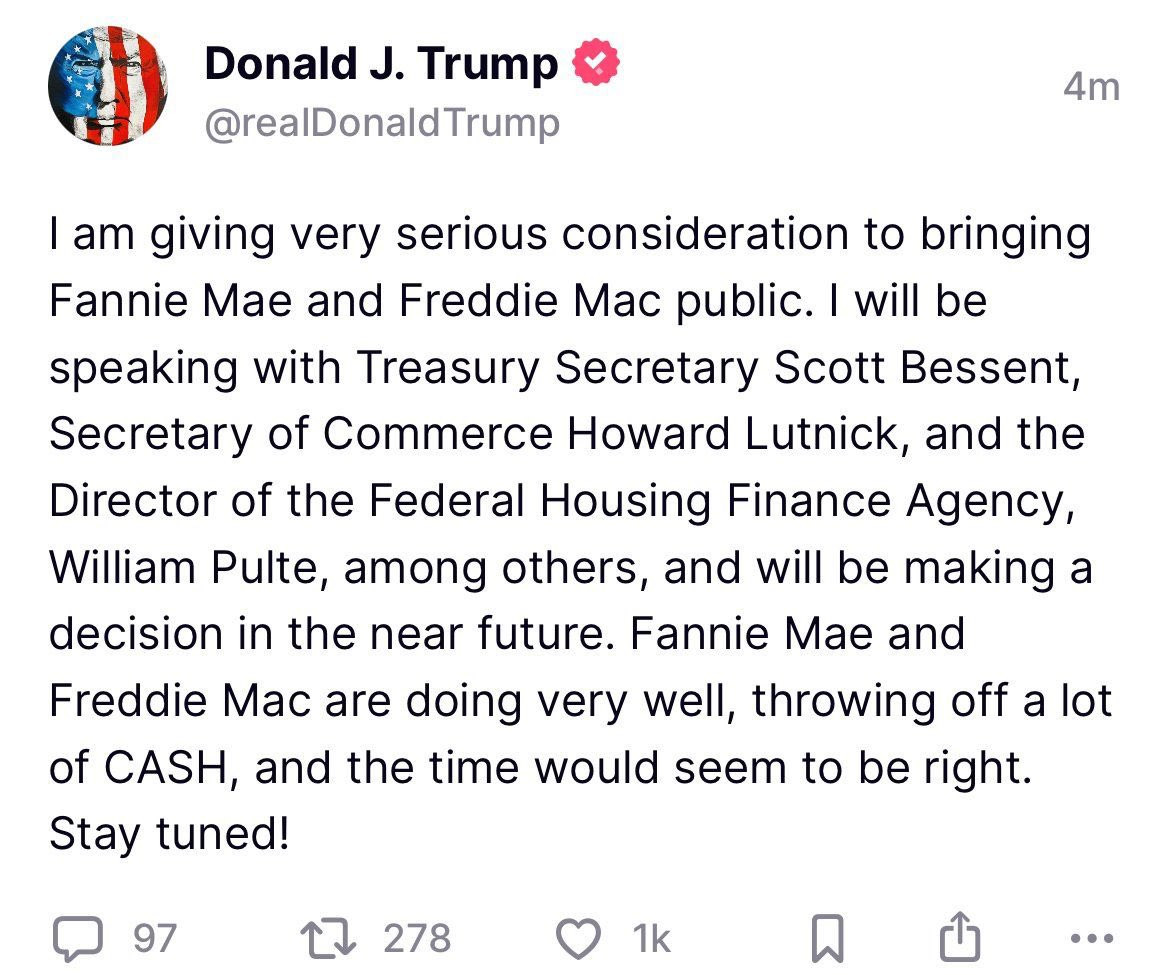The height and width of the screenshot is (975, 1170).
Task: Tap the share upload icon
Action: [958, 936]
